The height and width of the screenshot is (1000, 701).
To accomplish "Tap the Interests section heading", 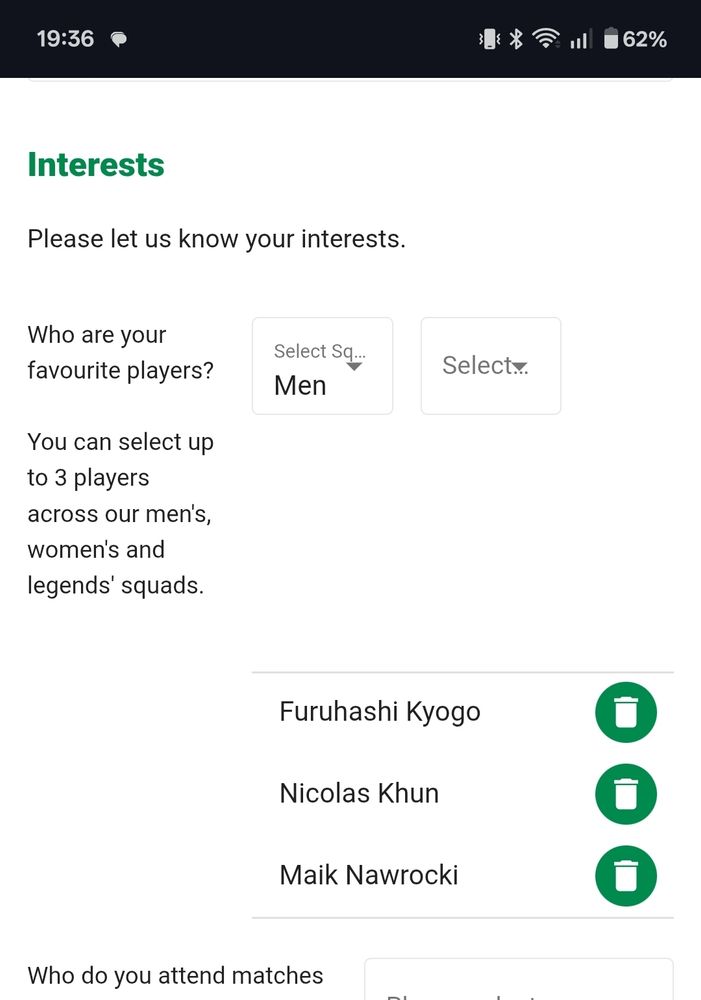I will pos(96,165).
